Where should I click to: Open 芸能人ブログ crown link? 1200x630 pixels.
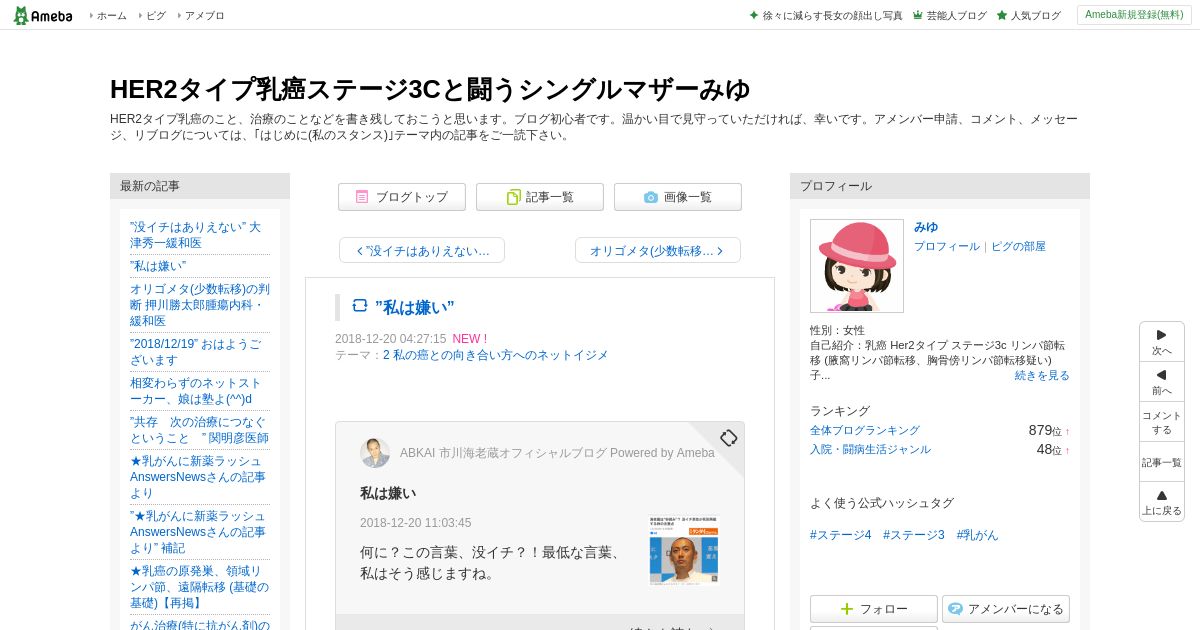[x=949, y=16]
